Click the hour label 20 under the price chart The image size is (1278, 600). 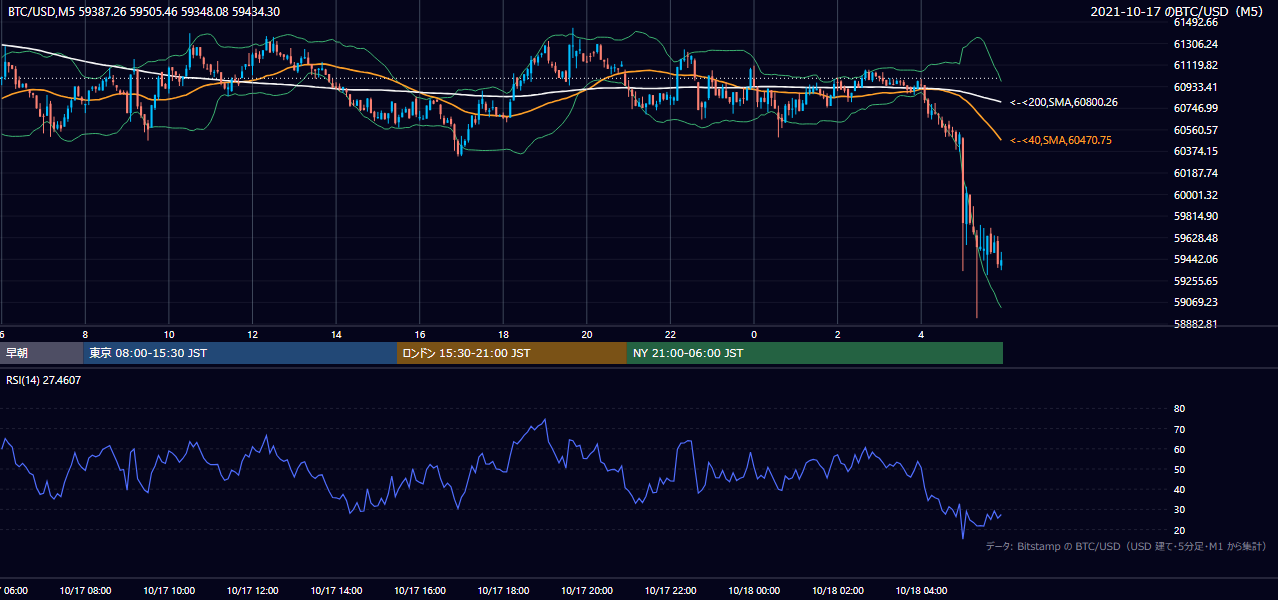pyautogui.click(x=587, y=334)
